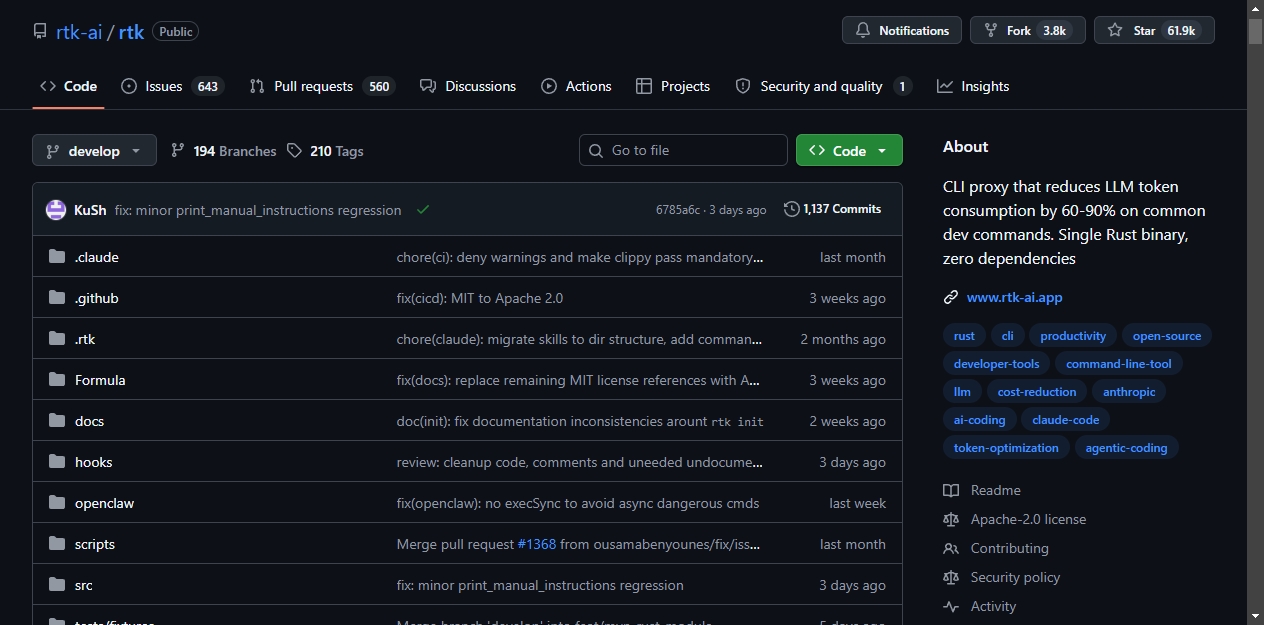Click the .claude folder icon

coord(57,257)
